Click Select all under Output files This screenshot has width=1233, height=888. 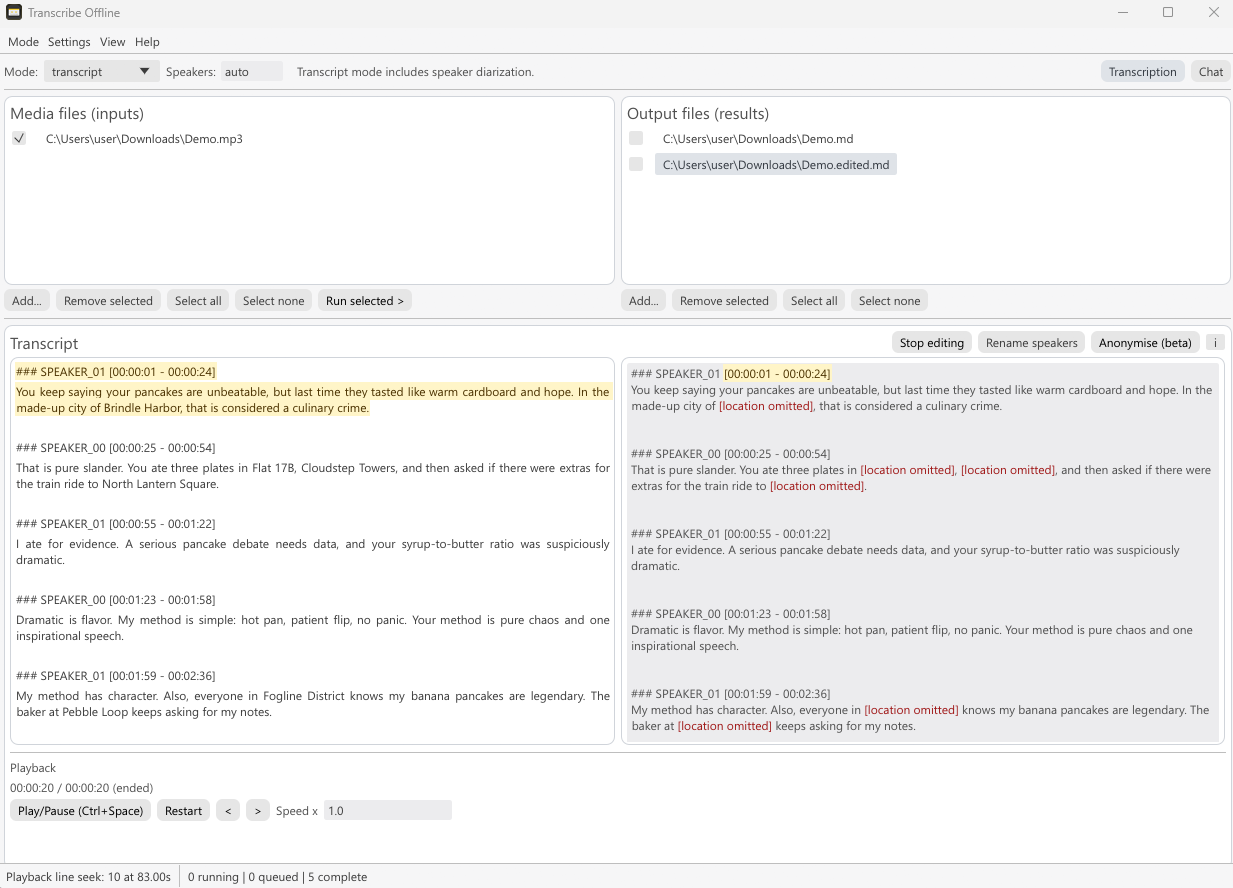(x=814, y=301)
